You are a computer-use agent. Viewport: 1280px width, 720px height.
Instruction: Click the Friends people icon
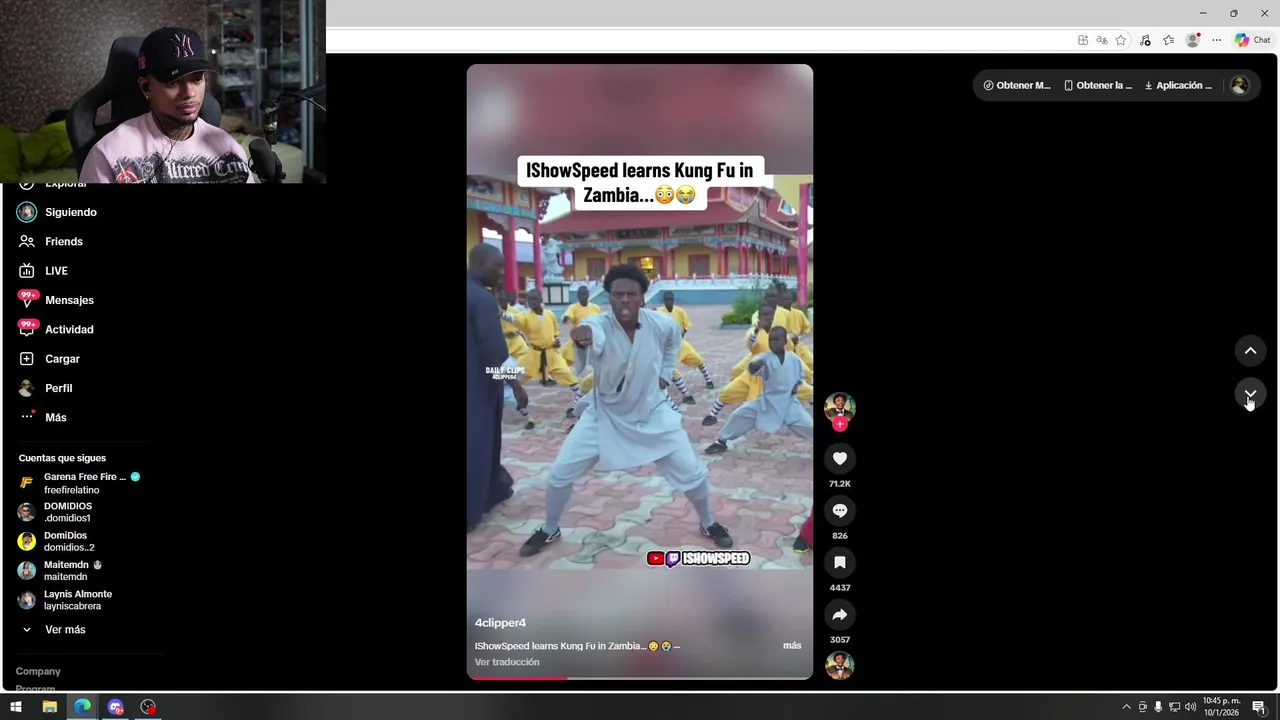click(x=27, y=242)
